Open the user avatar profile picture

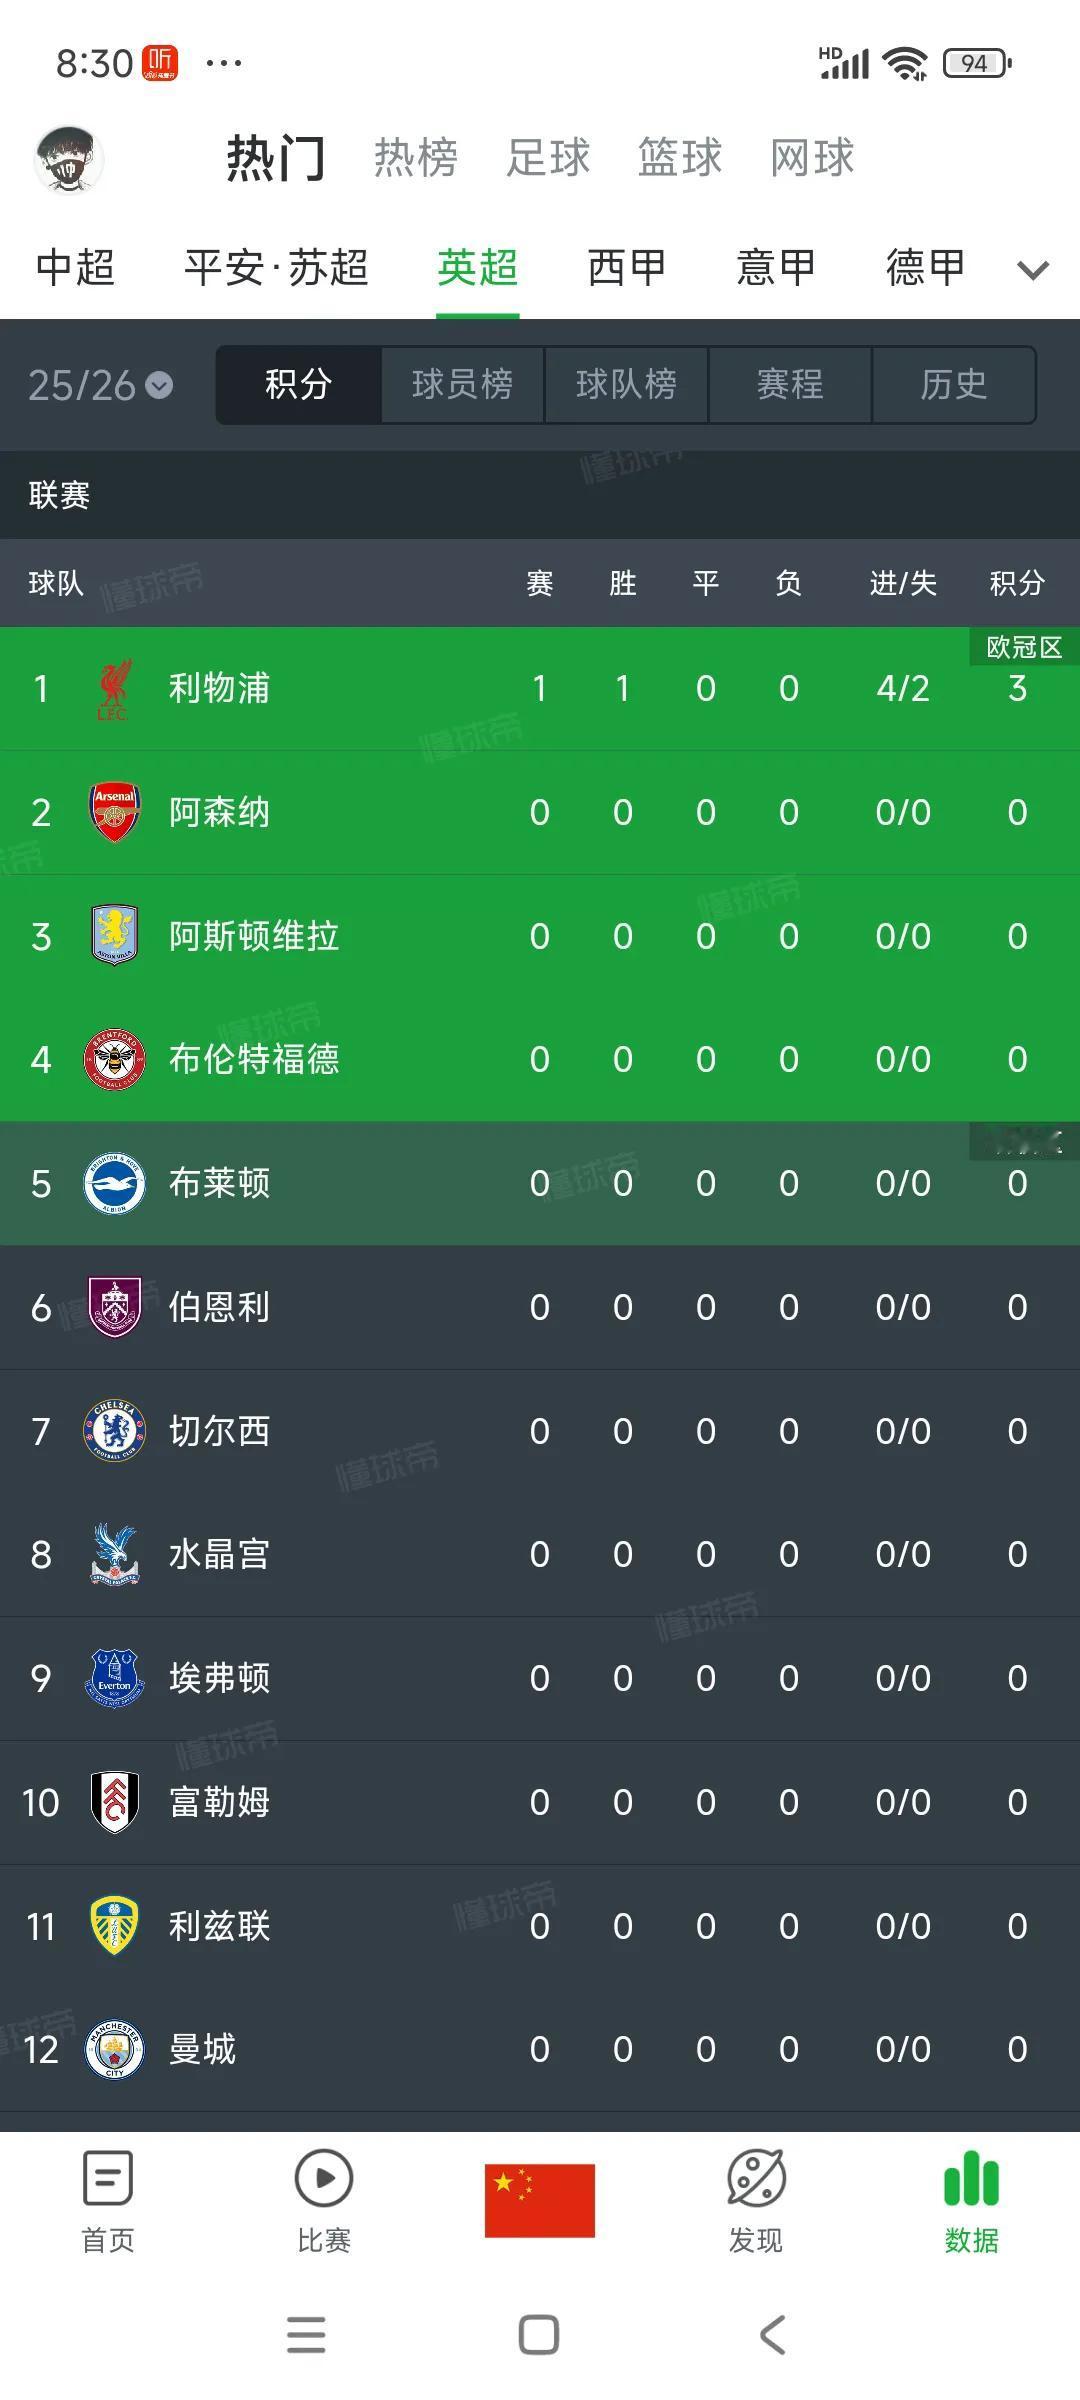tap(69, 159)
